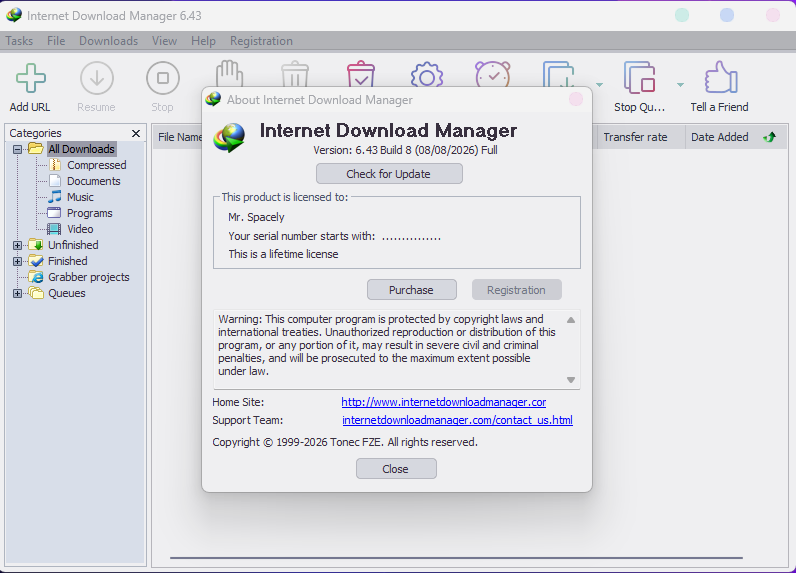Select the Grabber projects label
This screenshot has height=573, width=796.
[x=89, y=277]
